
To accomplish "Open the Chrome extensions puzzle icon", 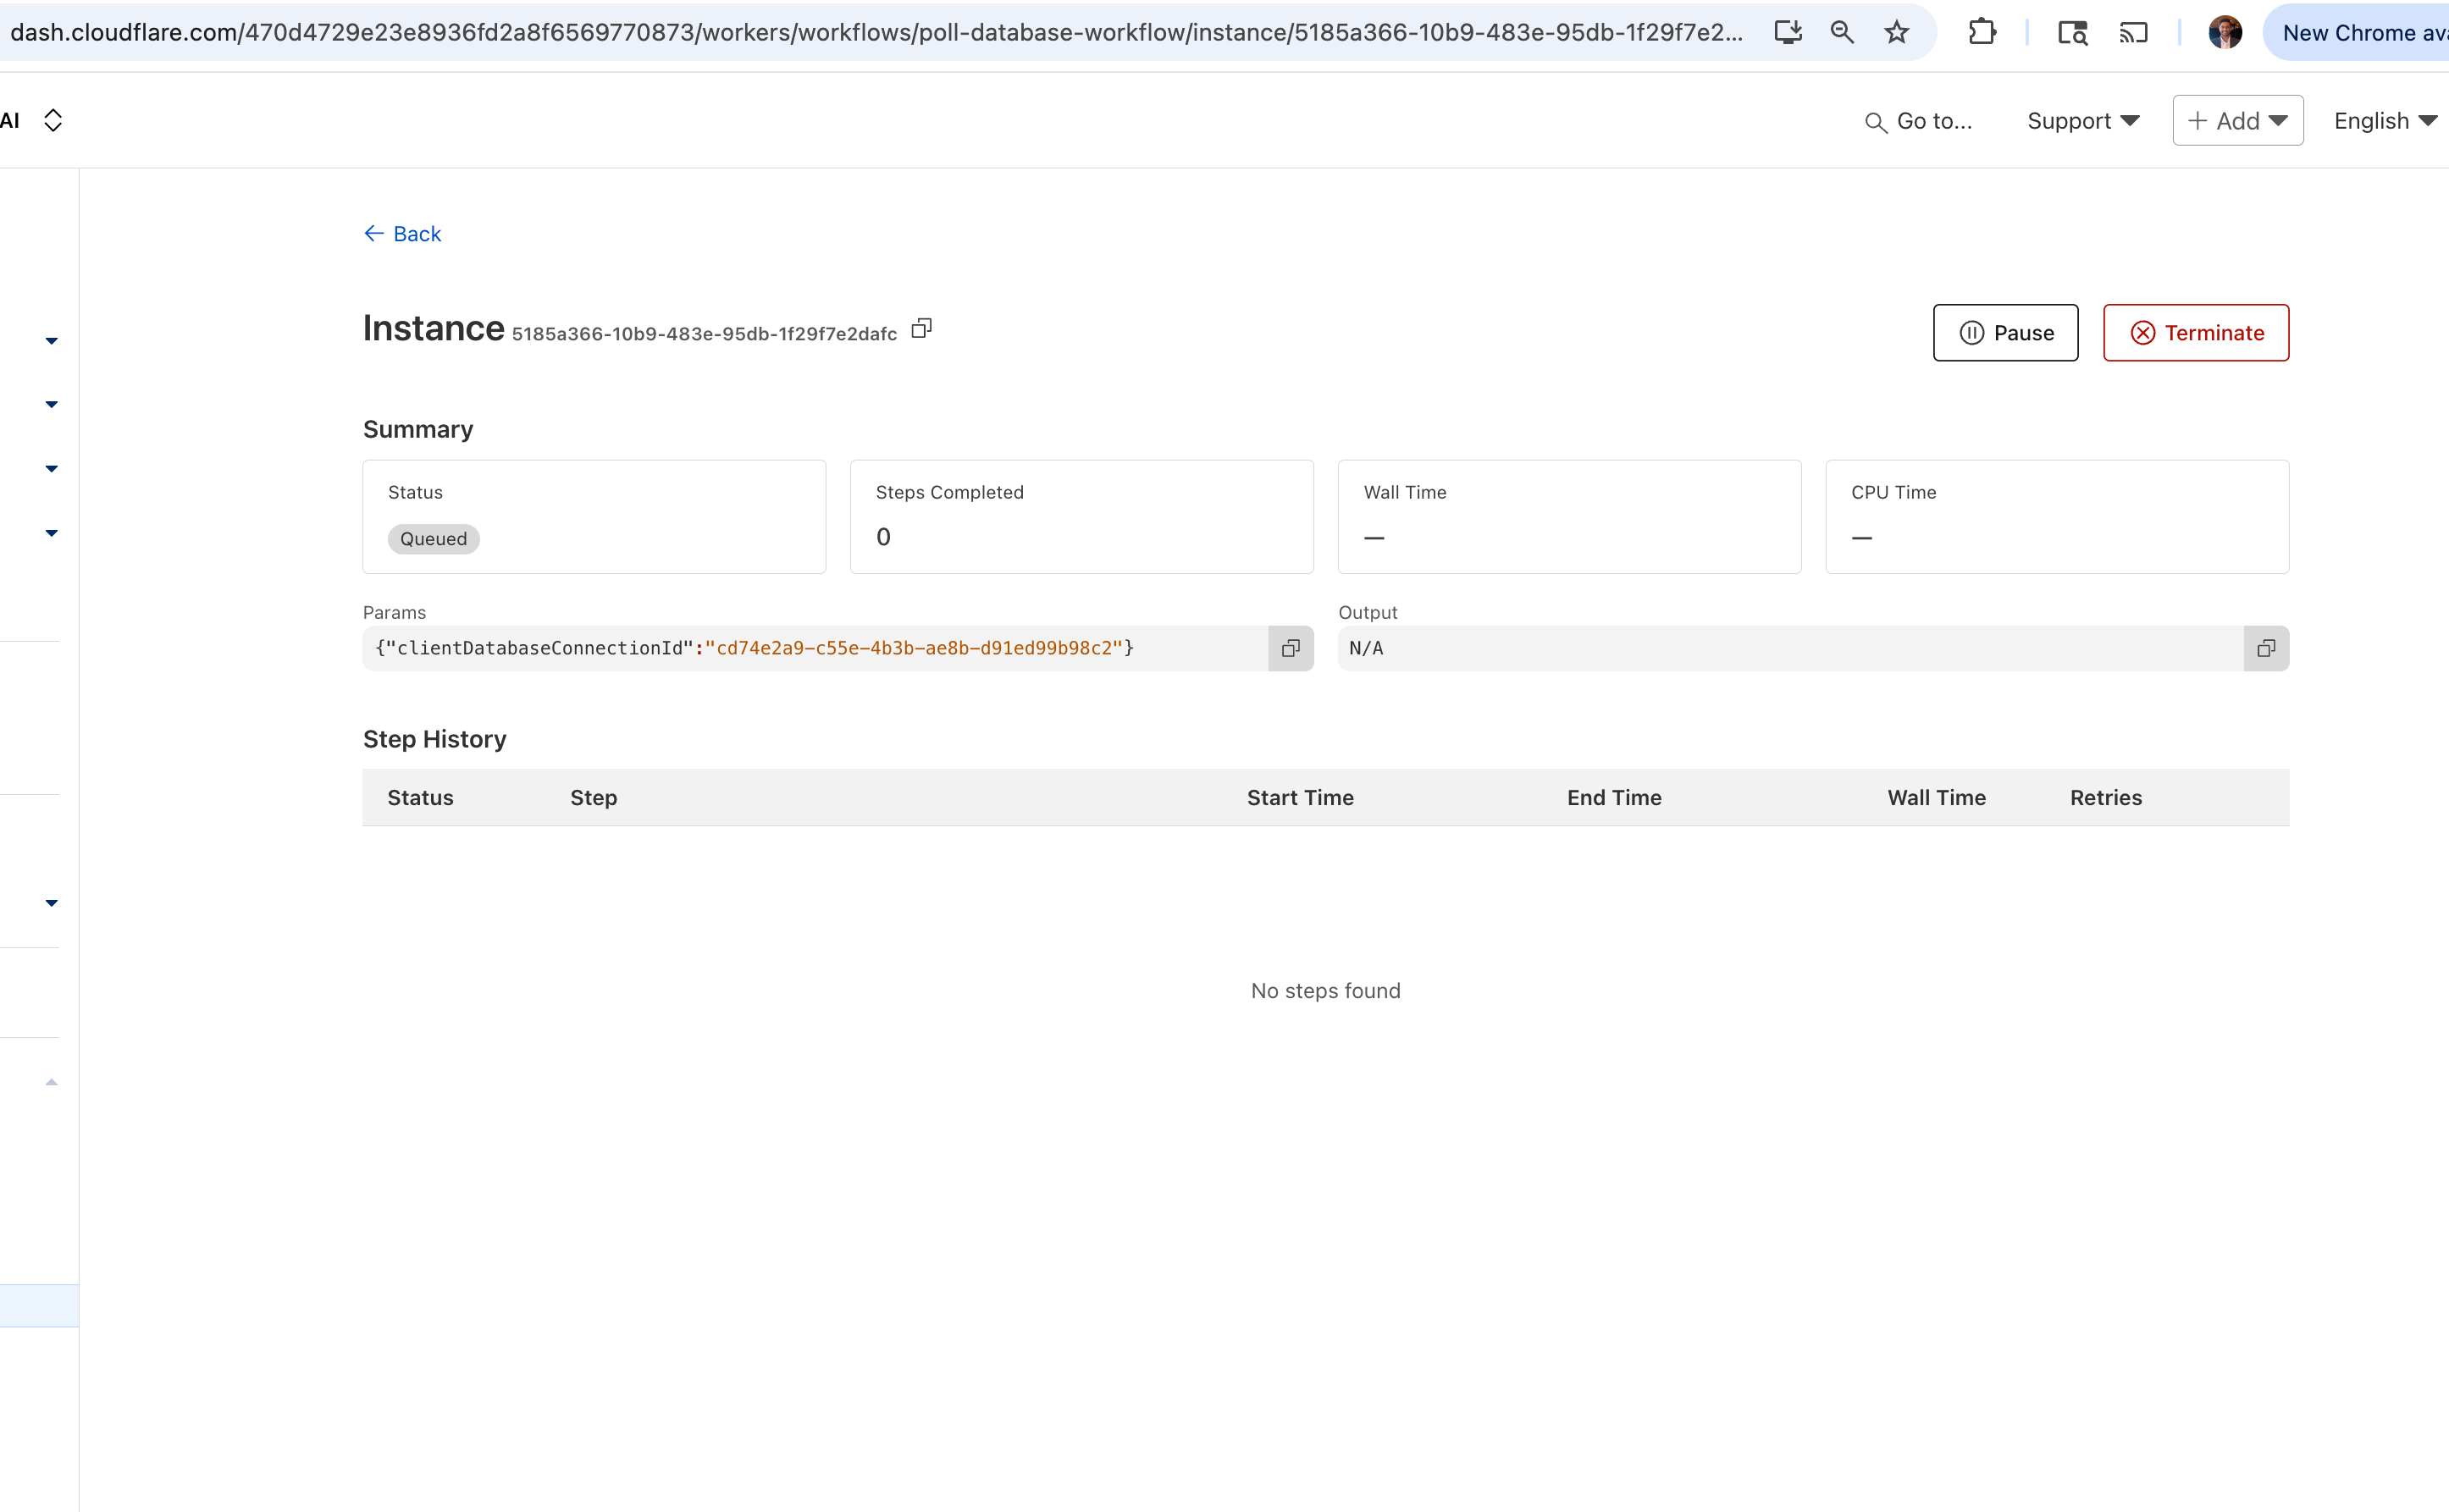I will click(x=1981, y=33).
